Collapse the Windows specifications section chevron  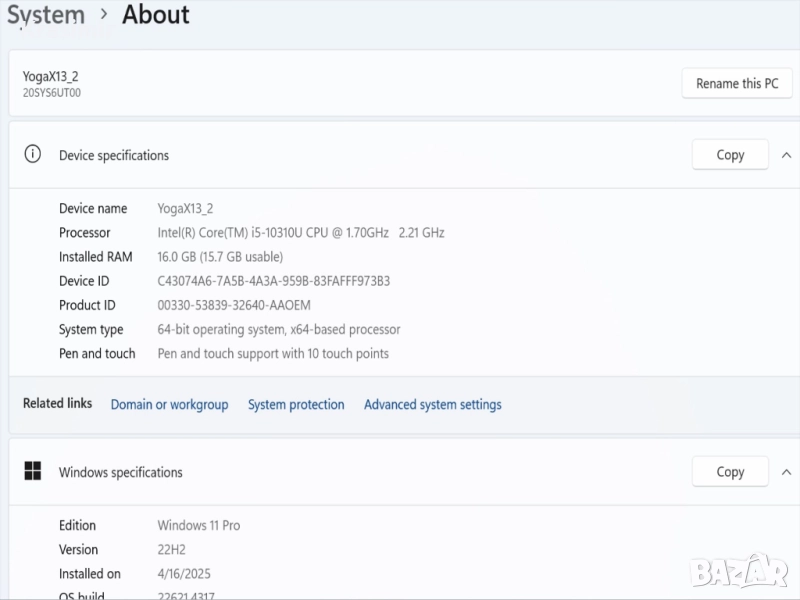pos(786,471)
